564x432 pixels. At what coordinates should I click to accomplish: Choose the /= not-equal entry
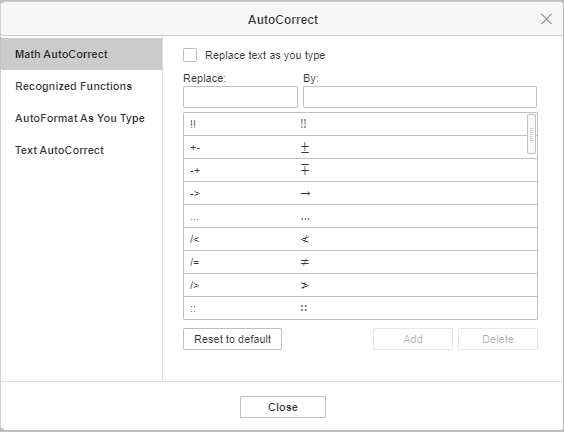click(x=360, y=262)
